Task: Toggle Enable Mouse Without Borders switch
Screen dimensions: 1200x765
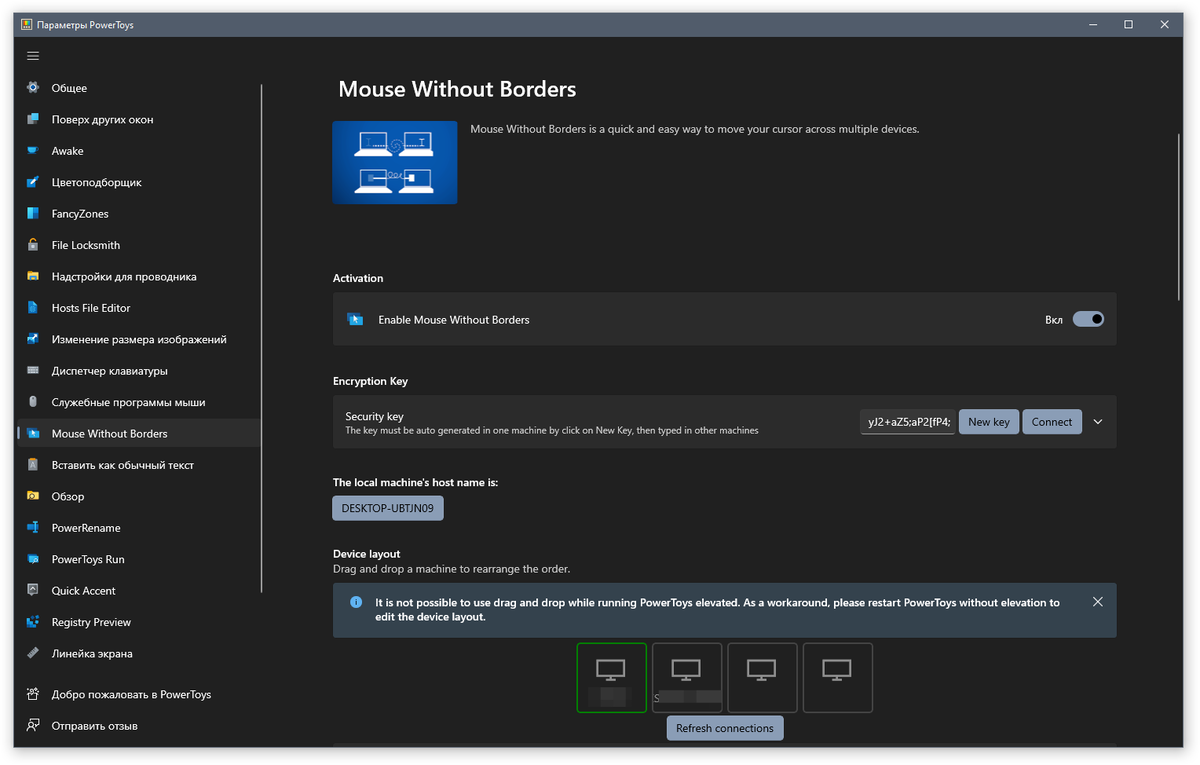Action: coord(1088,320)
